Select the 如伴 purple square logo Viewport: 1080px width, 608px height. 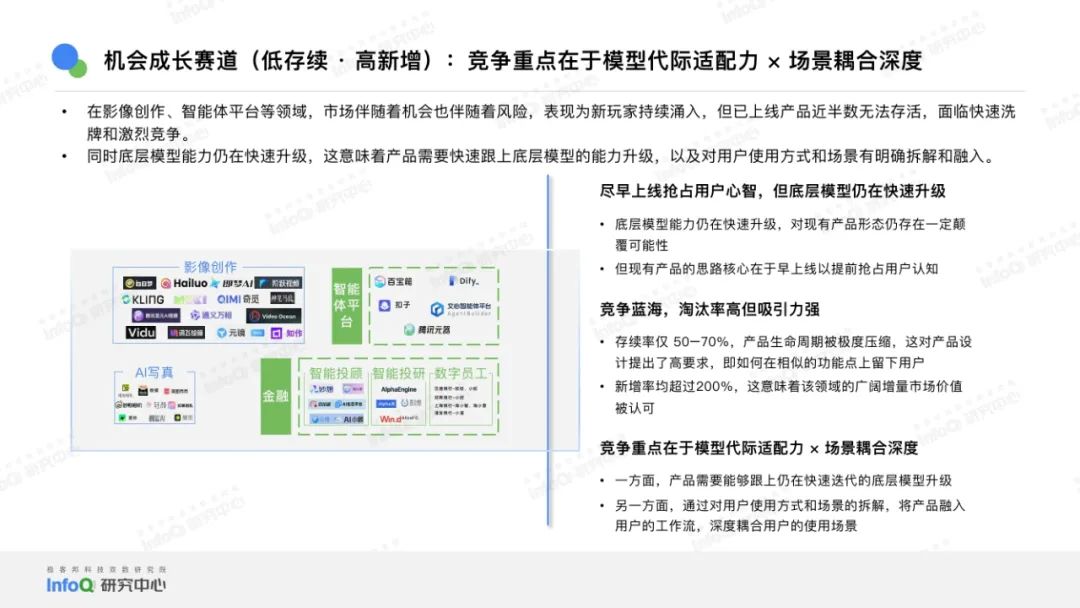276,333
